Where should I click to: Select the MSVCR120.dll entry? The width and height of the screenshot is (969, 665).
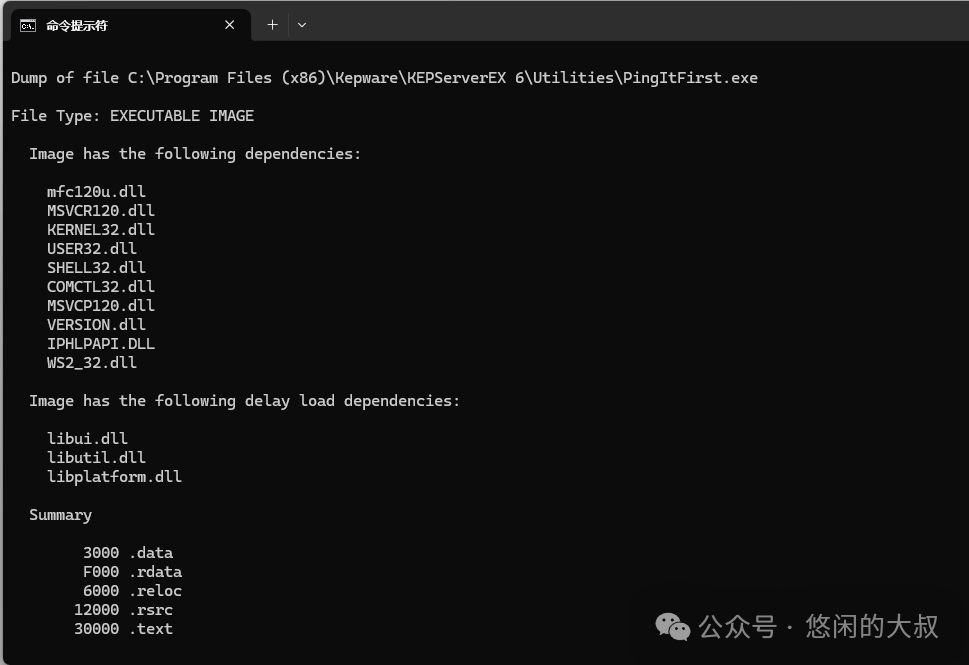pos(100,211)
